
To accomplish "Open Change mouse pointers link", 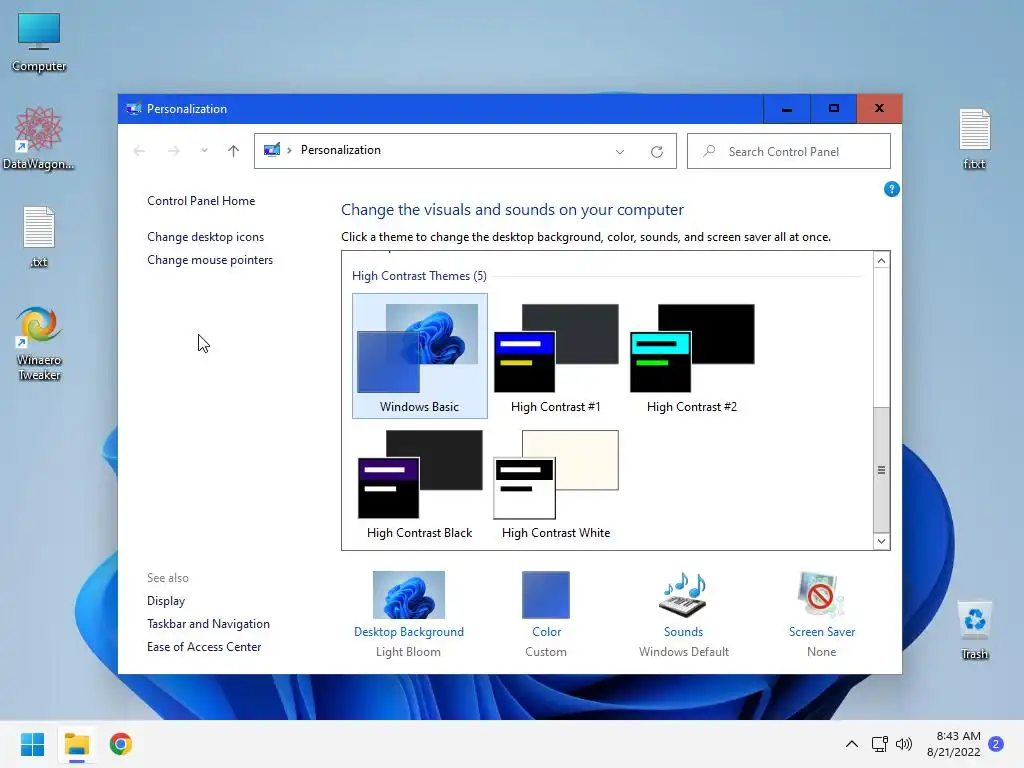I will click(x=210, y=259).
